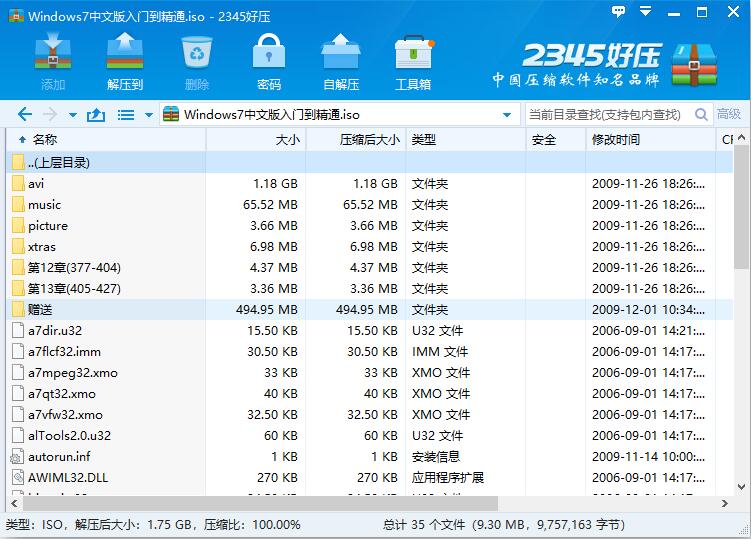Go back with the left arrow

pyautogui.click(x=25, y=115)
